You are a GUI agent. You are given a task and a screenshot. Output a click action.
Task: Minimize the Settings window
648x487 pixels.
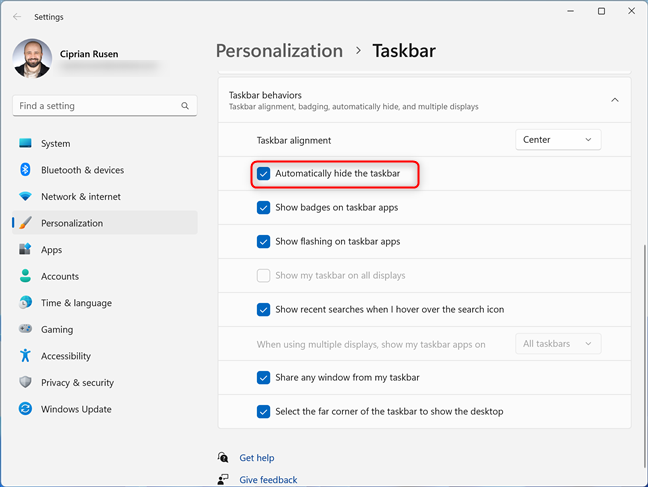(571, 11)
